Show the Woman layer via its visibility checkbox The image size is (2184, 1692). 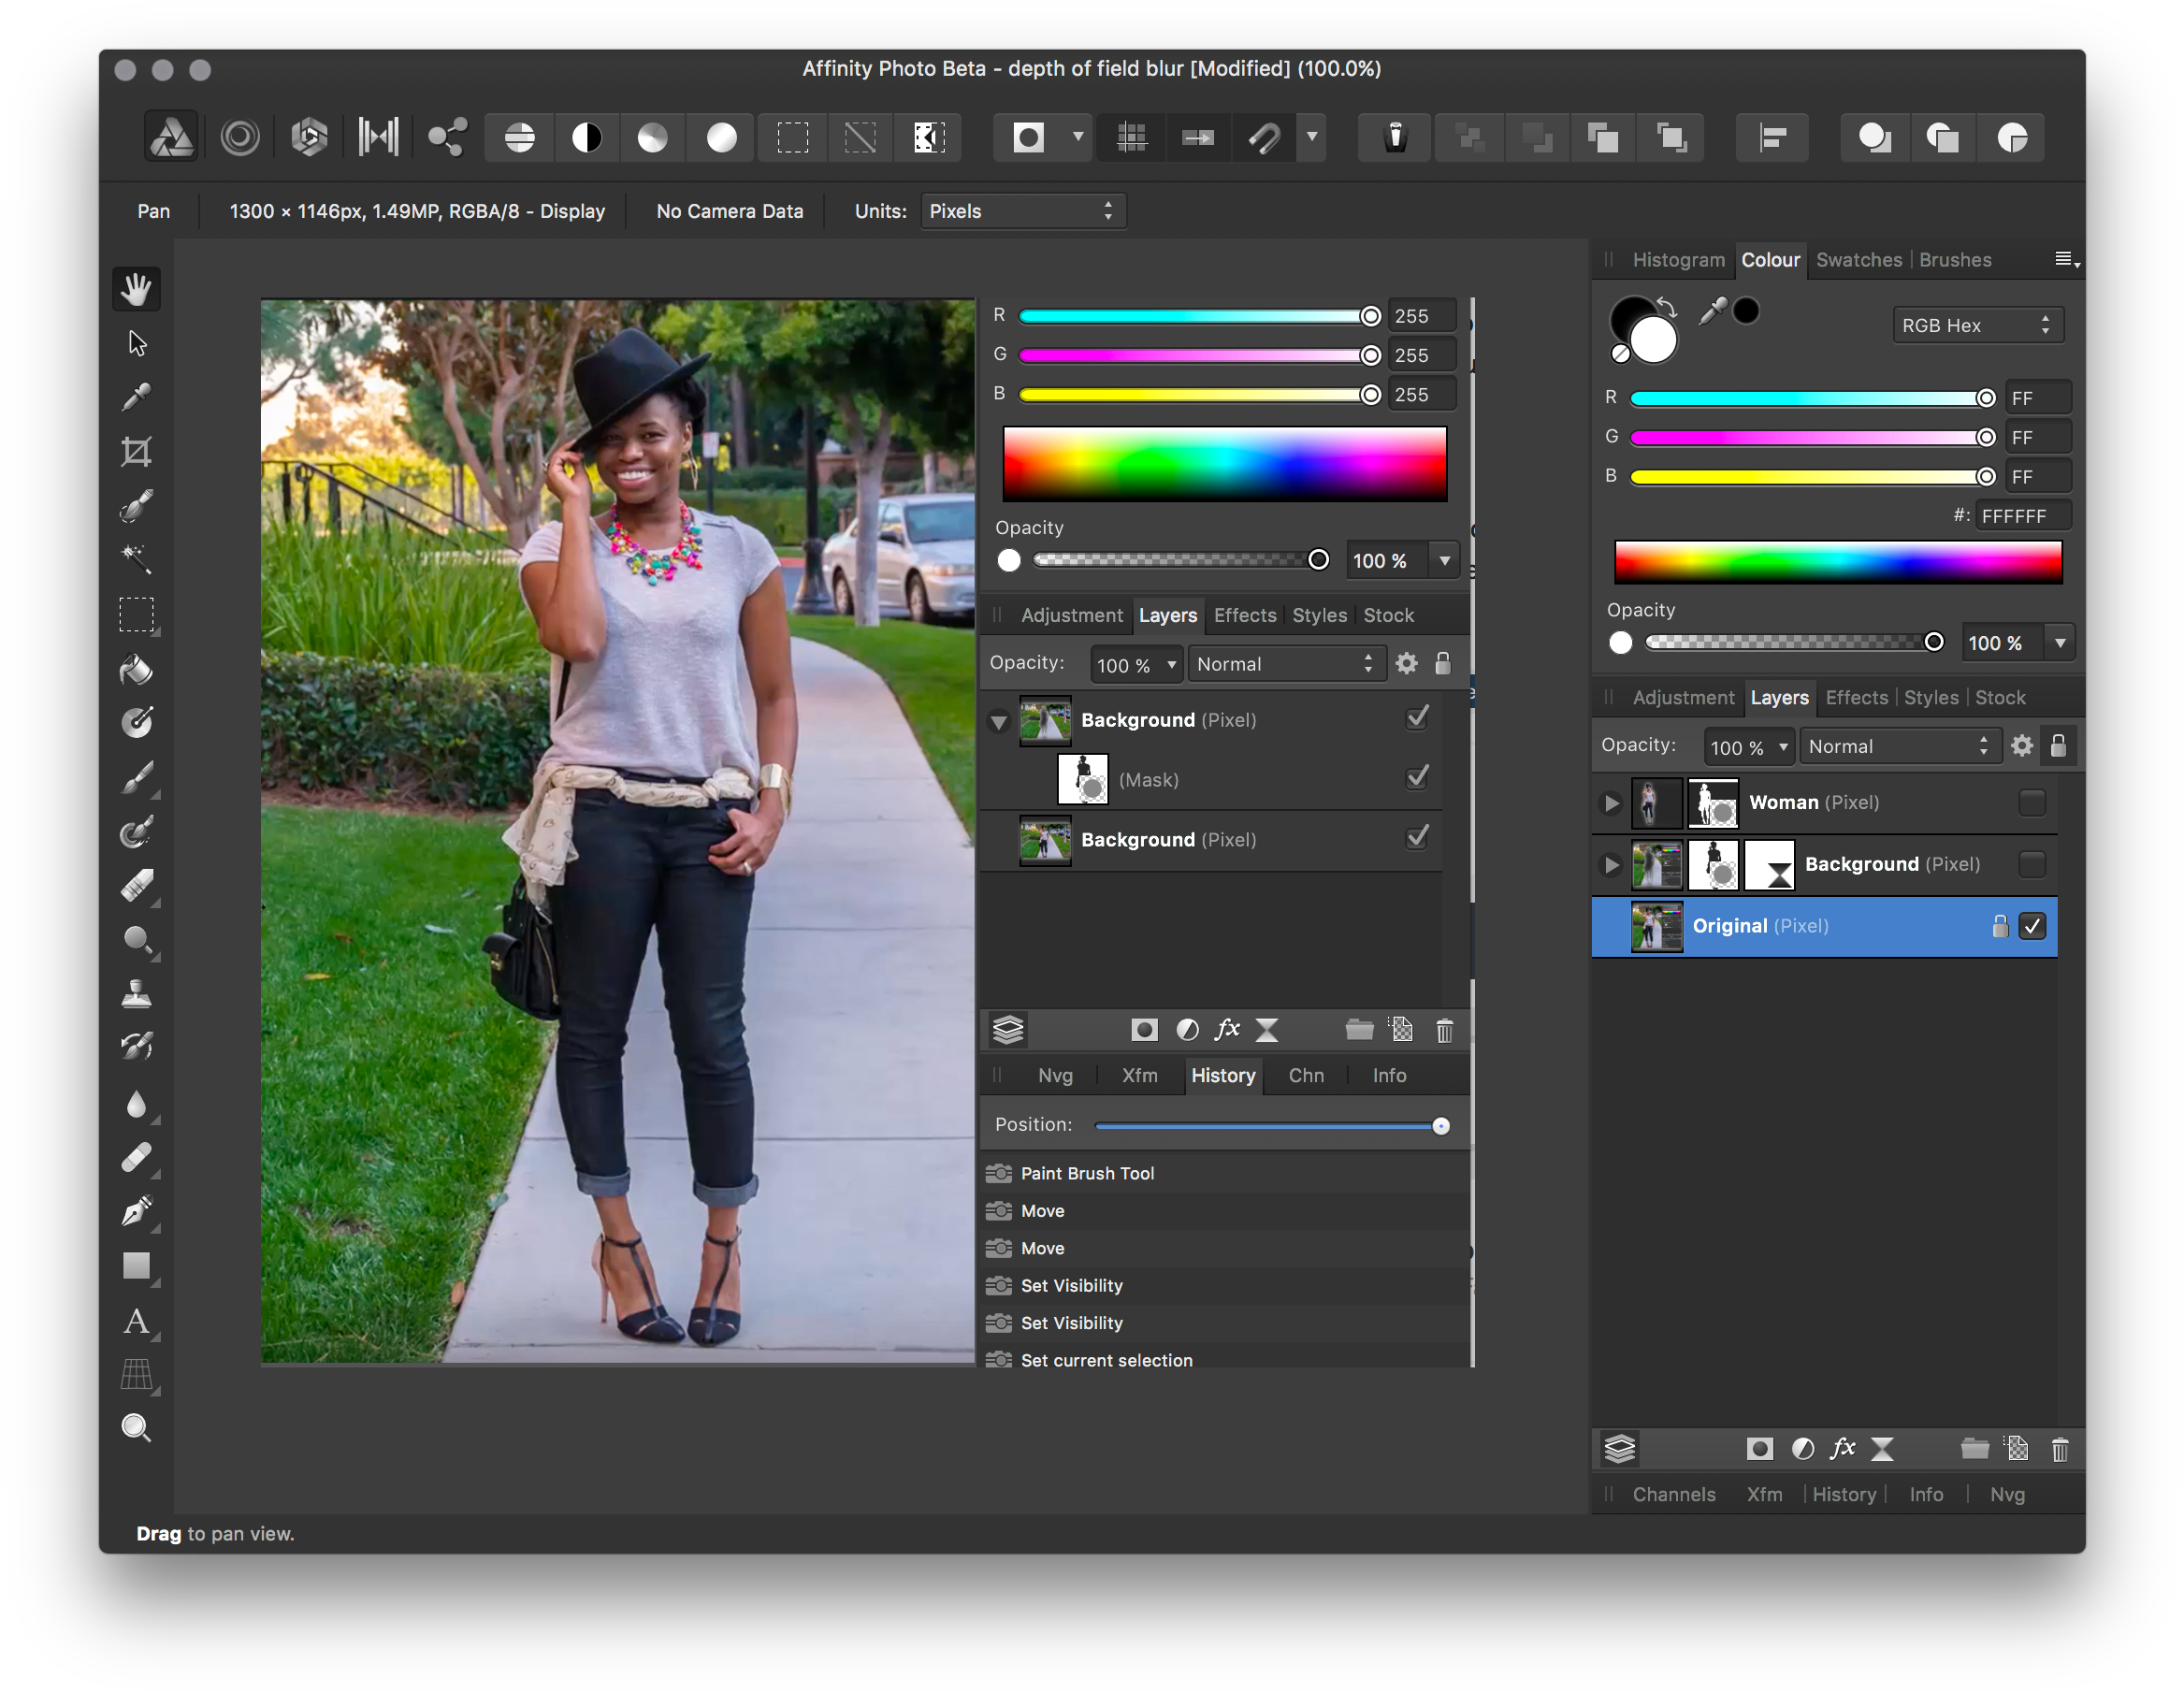pos(2031,803)
